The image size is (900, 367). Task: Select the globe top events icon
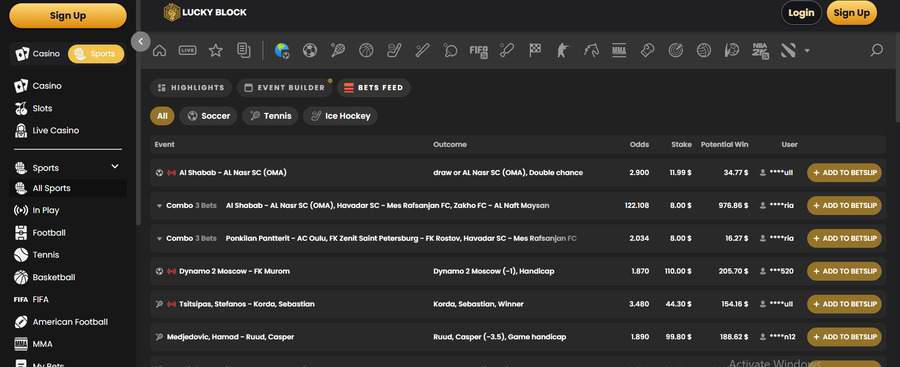(282, 51)
